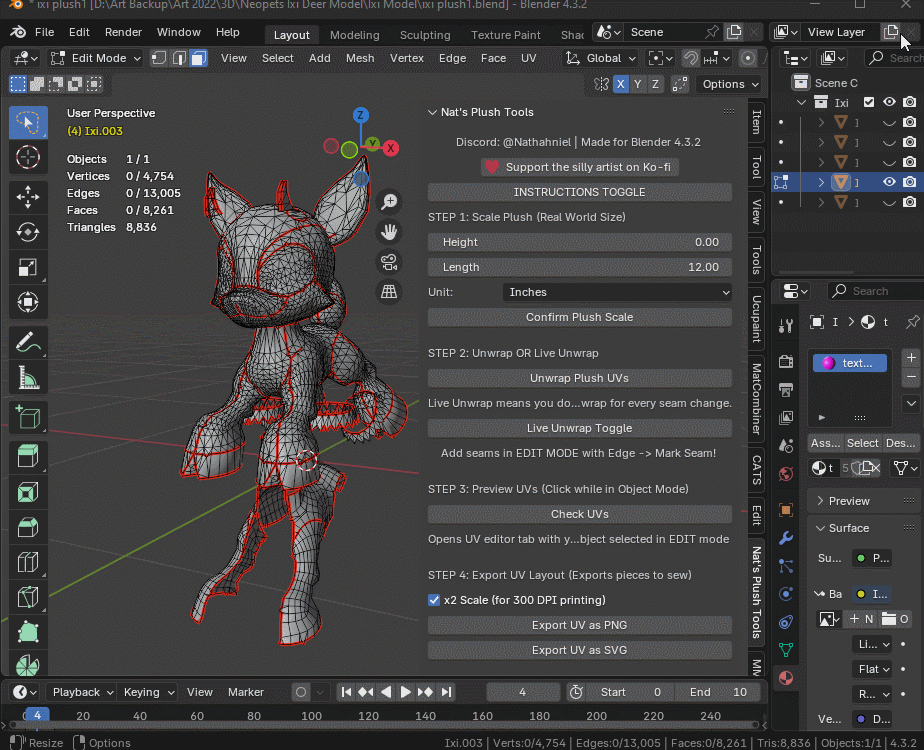
Task: Select the Rotate tool
Action: point(28,232)
